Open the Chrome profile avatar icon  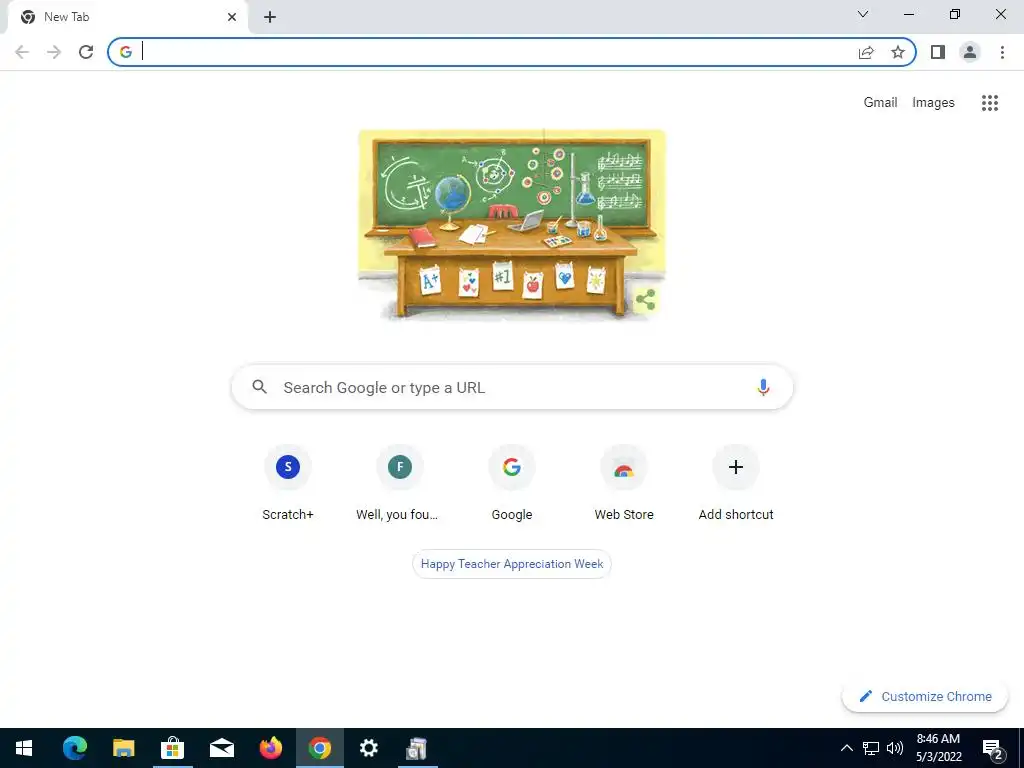pyautogui.click(x=970, y=52)
